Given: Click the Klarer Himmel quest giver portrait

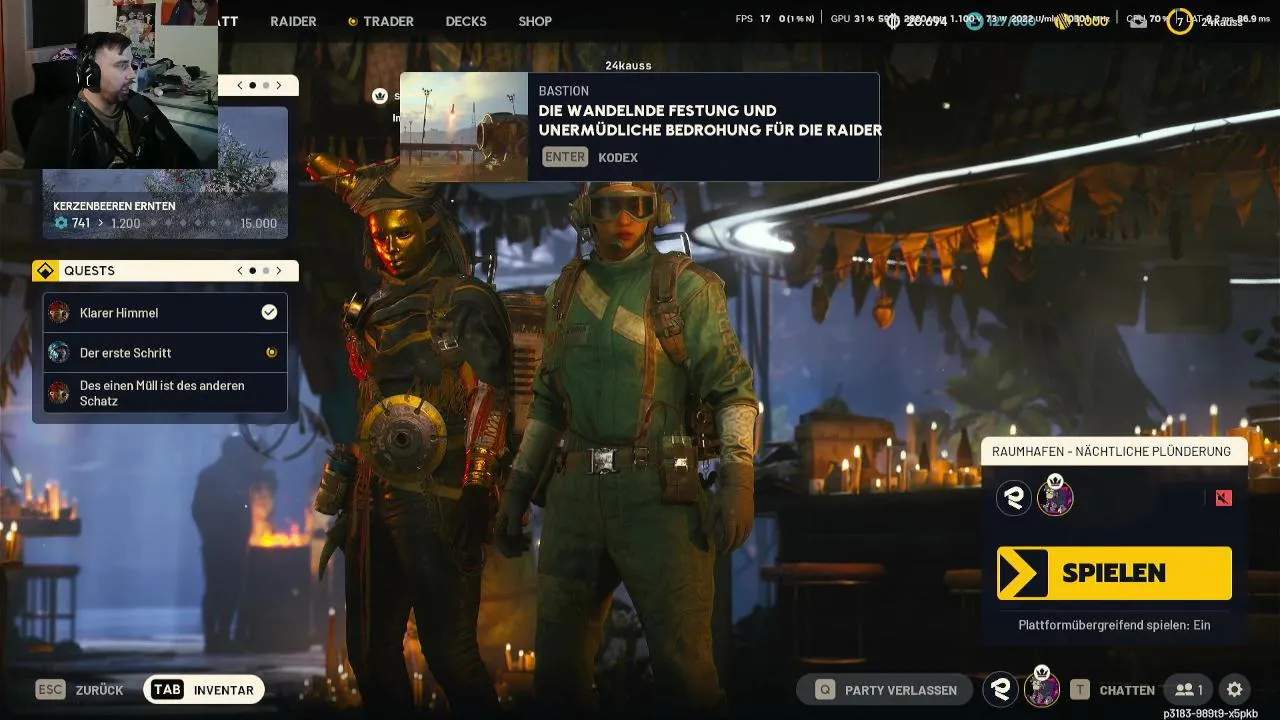Looking at the screenshot, I should 59,312.
